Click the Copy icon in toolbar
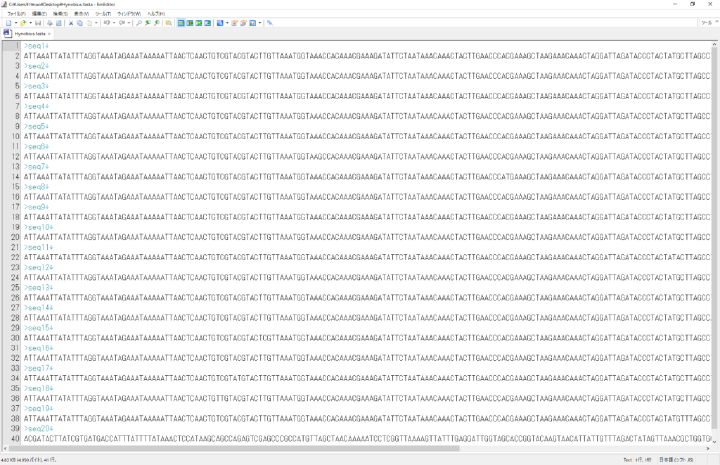720x465 pixels. point(80,22)
